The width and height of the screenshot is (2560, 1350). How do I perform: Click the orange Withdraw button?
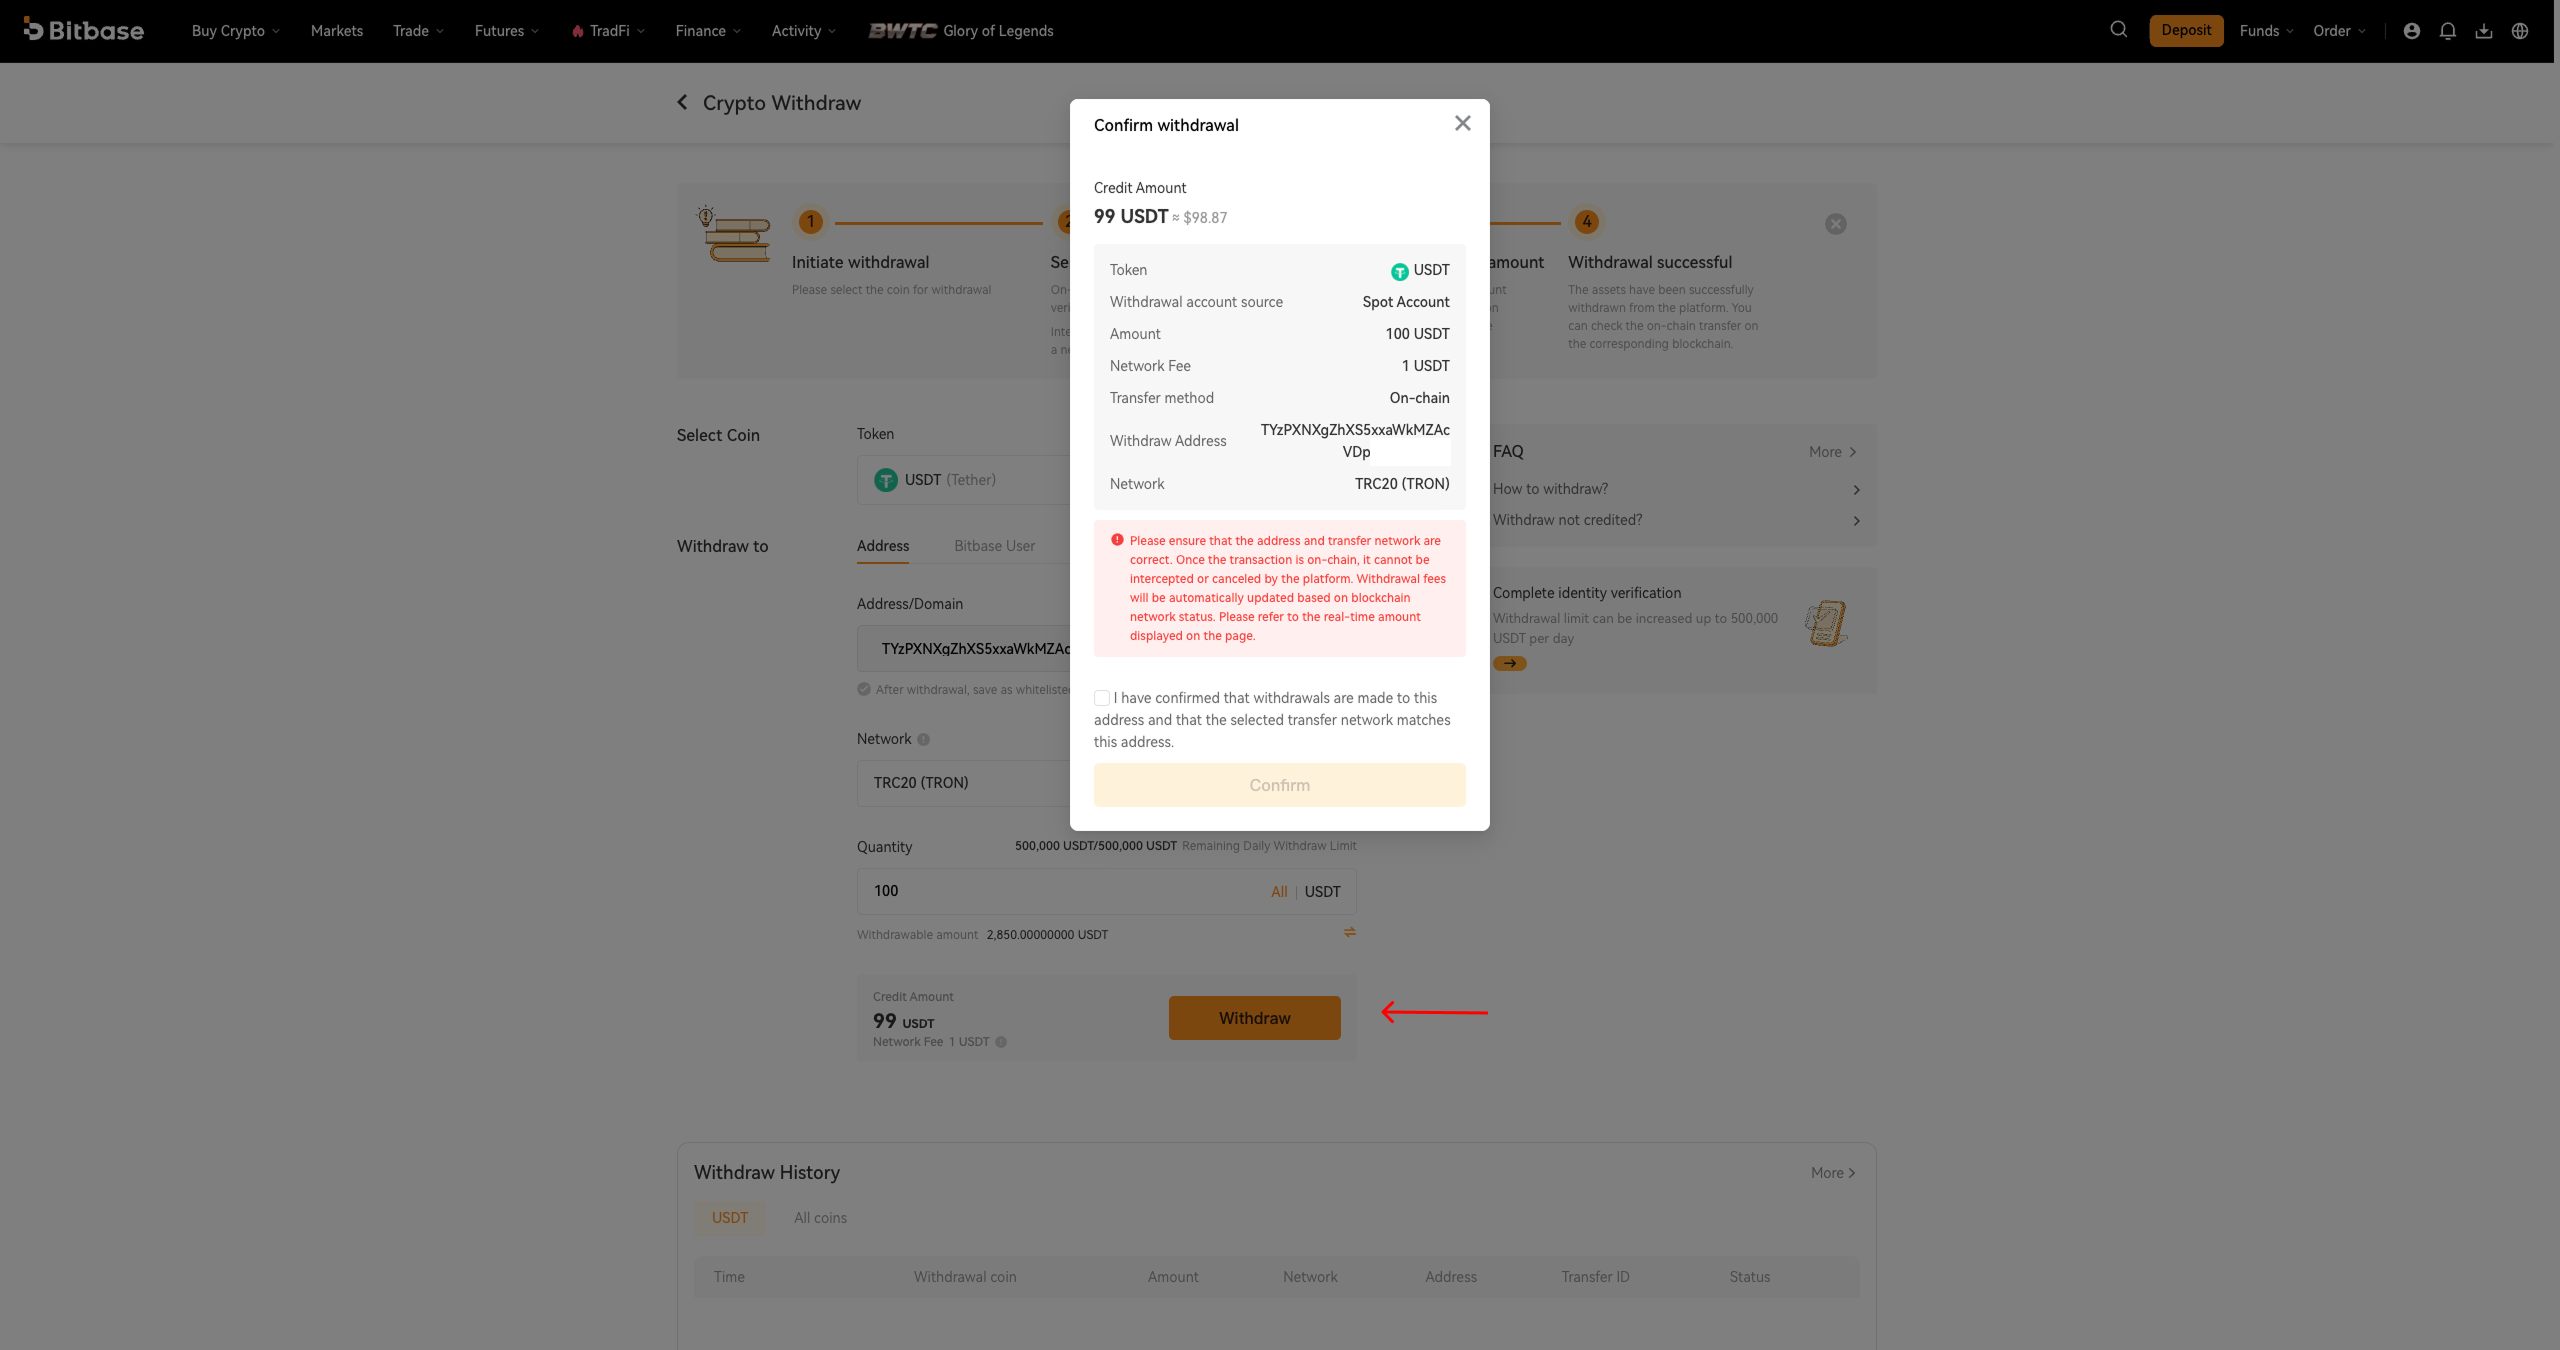click(1254, 1018)
